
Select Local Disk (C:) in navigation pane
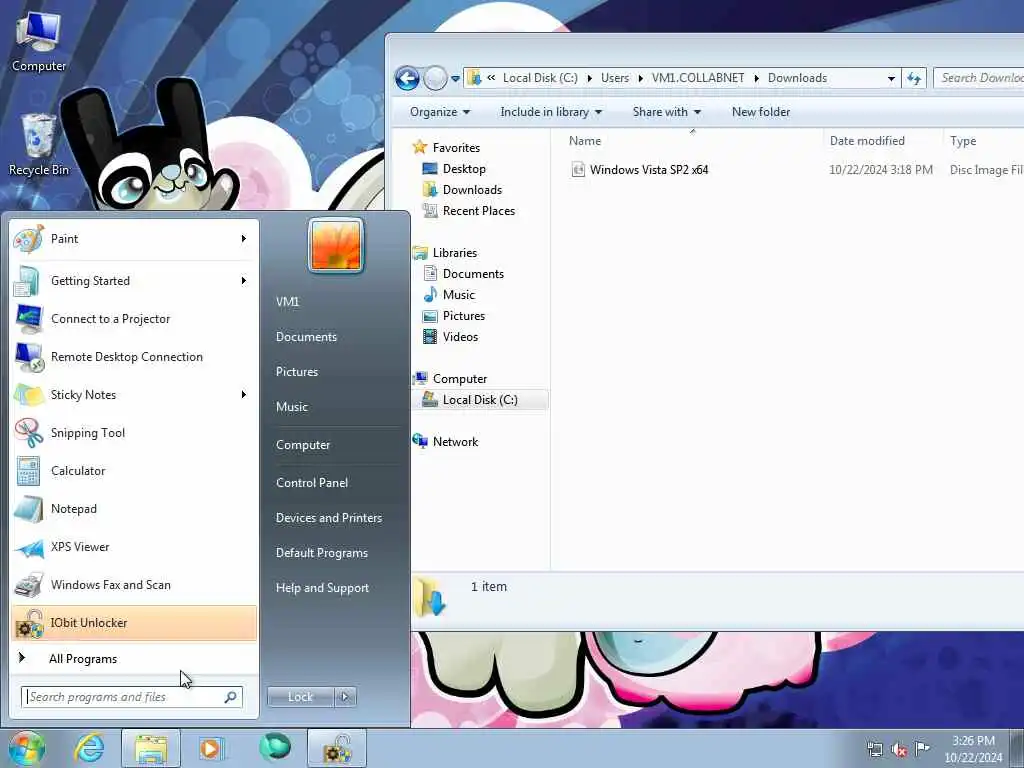[480, 400]
